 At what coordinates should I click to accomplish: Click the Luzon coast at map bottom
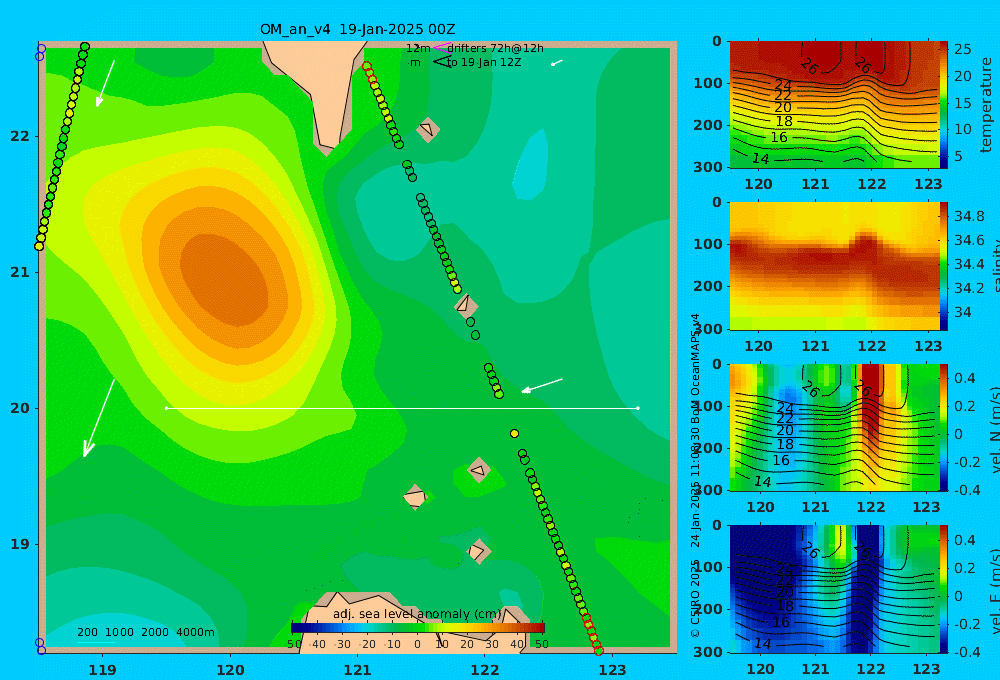pos(415,625)
